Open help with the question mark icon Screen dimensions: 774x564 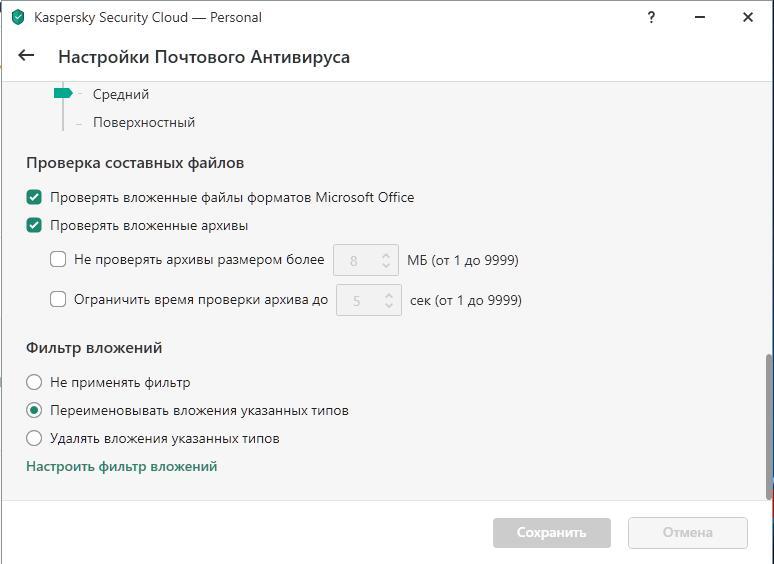coord(651,17)
